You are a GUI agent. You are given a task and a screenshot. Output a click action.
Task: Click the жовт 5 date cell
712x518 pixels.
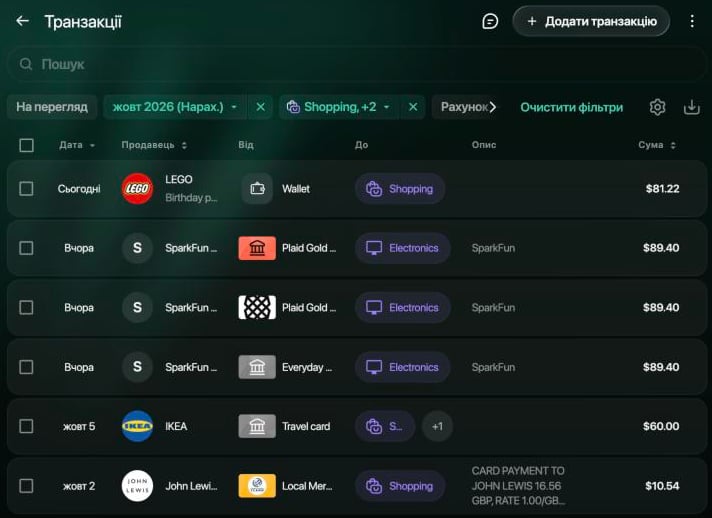click(x=79, y=426)
